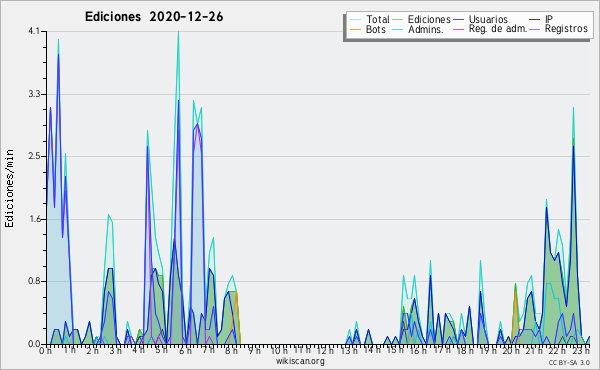Click the y-axis value 0.8
The image size is (600, 370).
(x=34, y=281)
